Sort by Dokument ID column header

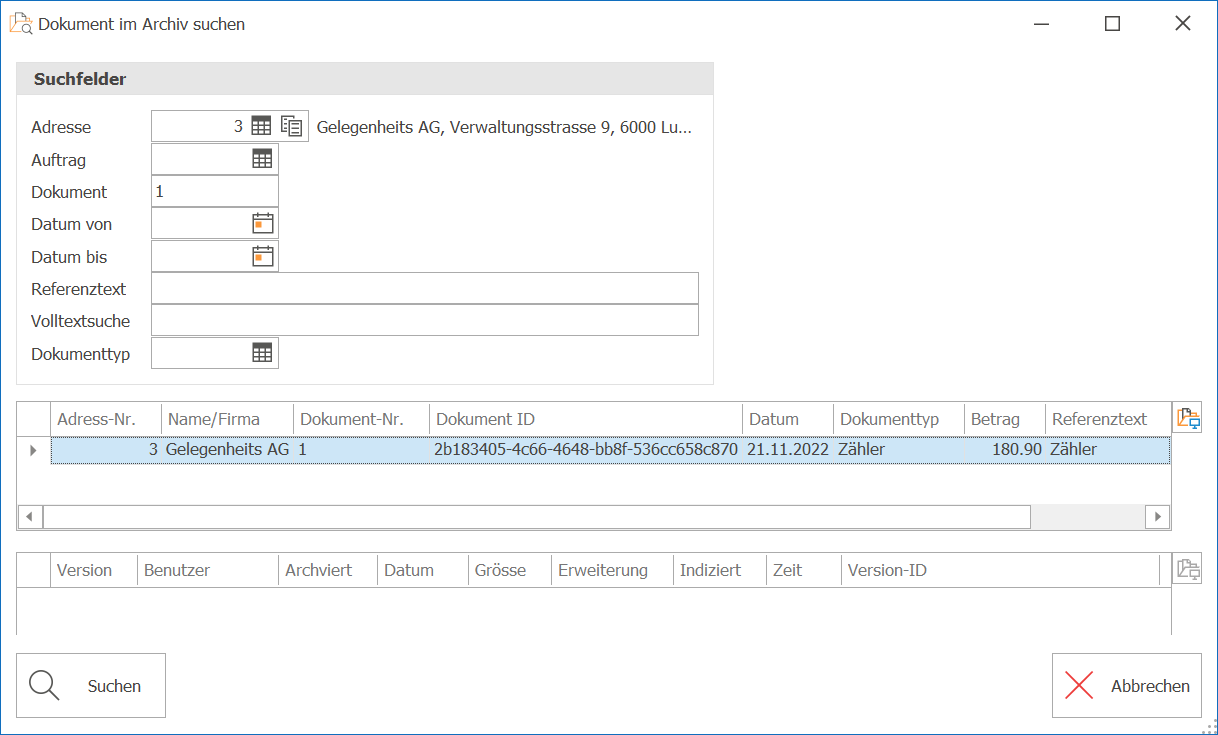tap(586, 419)
